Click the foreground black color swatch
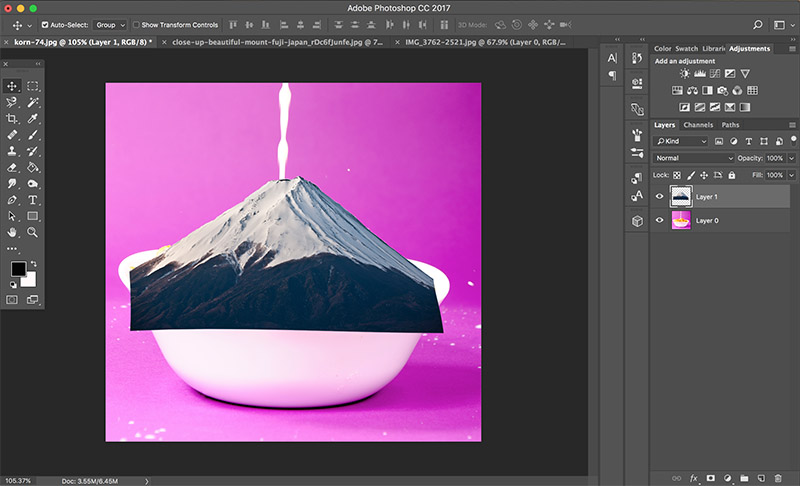 pos(18,268)
